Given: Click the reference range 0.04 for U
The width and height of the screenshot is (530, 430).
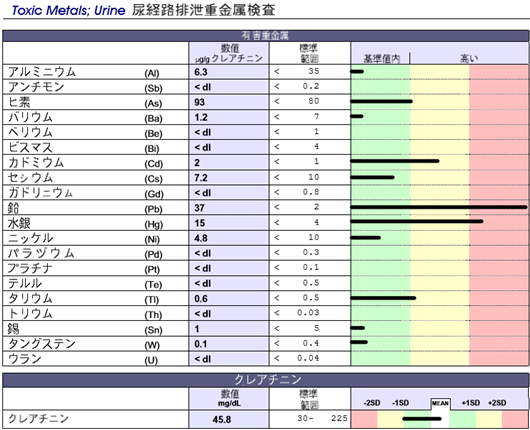Looking at the screenshot, I should click(x=308, y=358).
